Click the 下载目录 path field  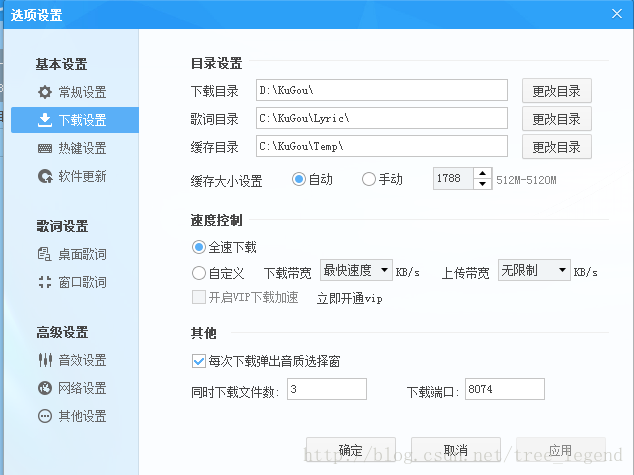382,90
